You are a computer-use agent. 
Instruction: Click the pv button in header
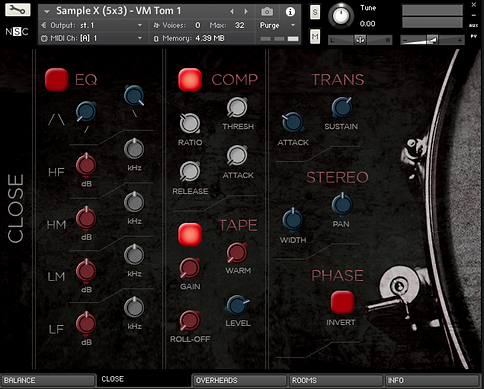click(474, 36)
